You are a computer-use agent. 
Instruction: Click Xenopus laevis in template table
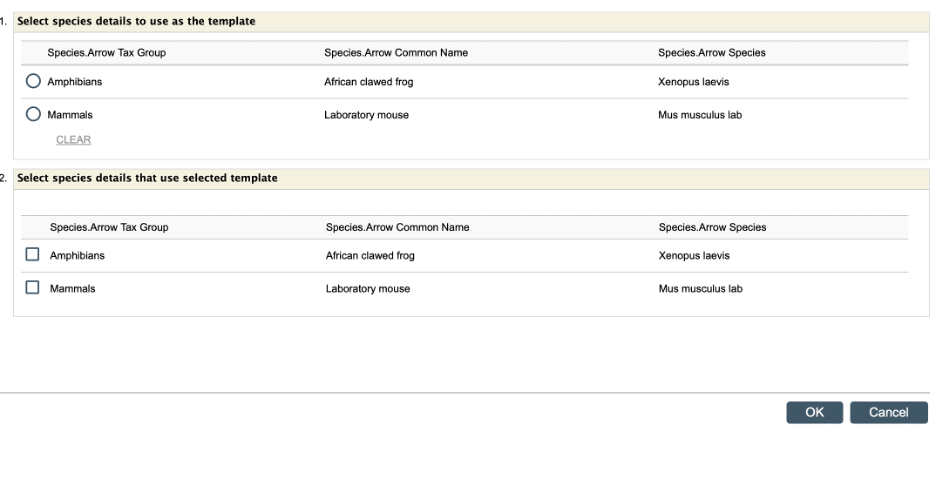click(x=692, y=82)
